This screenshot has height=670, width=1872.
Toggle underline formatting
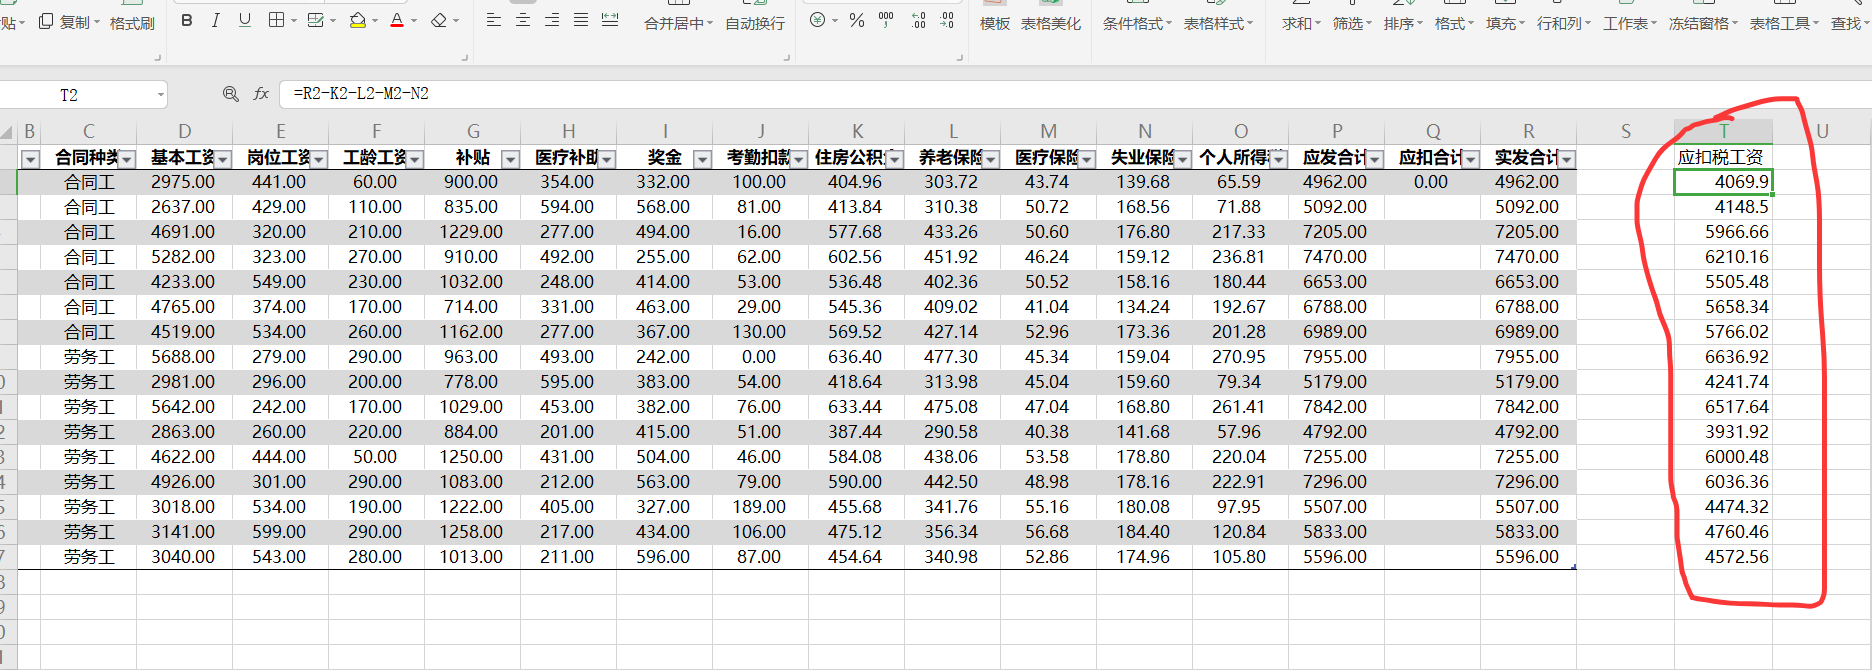click(x=245, y=21)
